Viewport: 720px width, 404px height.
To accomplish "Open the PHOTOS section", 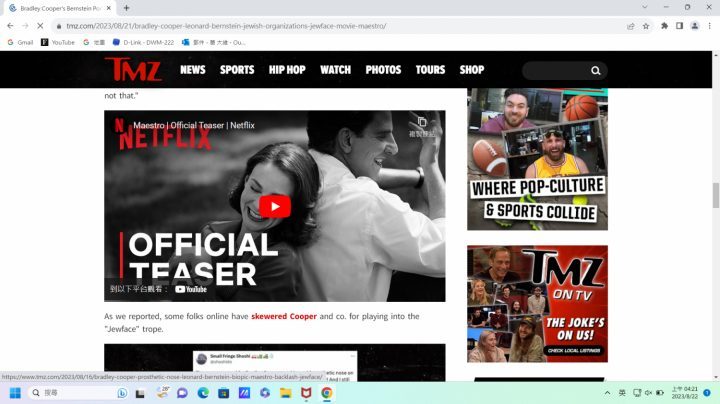I will [383, 70].
